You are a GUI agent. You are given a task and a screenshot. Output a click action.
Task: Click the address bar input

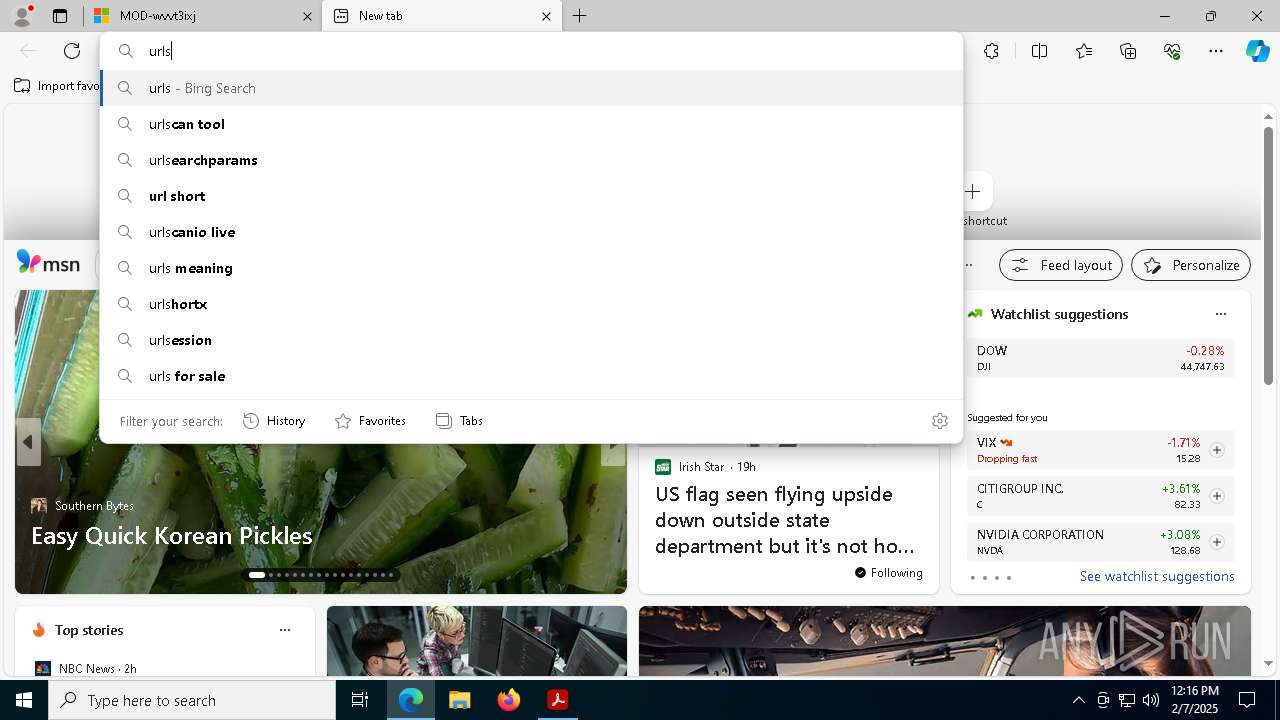pos(531,51)
